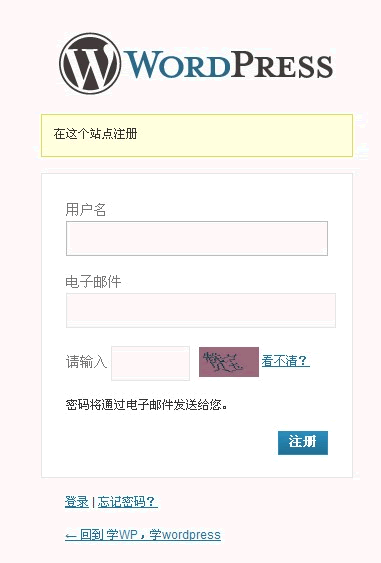Open the 登录 login link
Viewport: 381px width, 563px height.
click(x=76, y=502)
